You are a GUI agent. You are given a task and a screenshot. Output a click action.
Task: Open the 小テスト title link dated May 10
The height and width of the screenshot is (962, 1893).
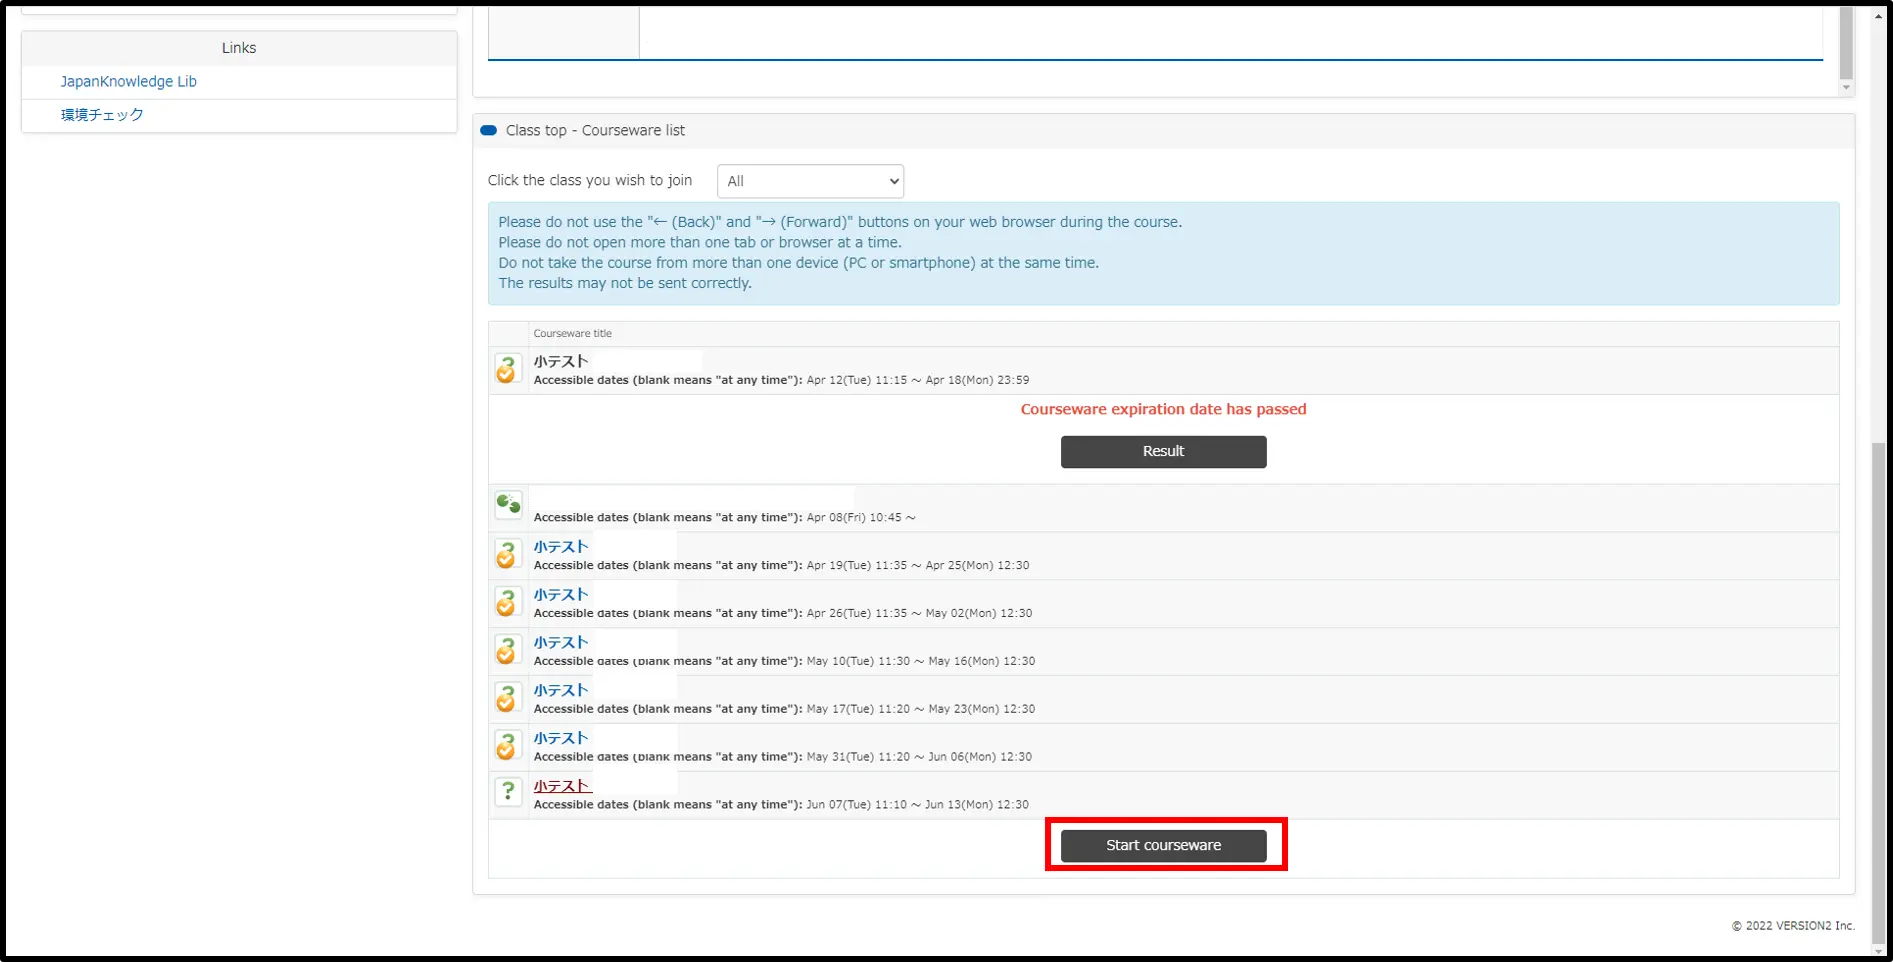(x=561, y=643)
